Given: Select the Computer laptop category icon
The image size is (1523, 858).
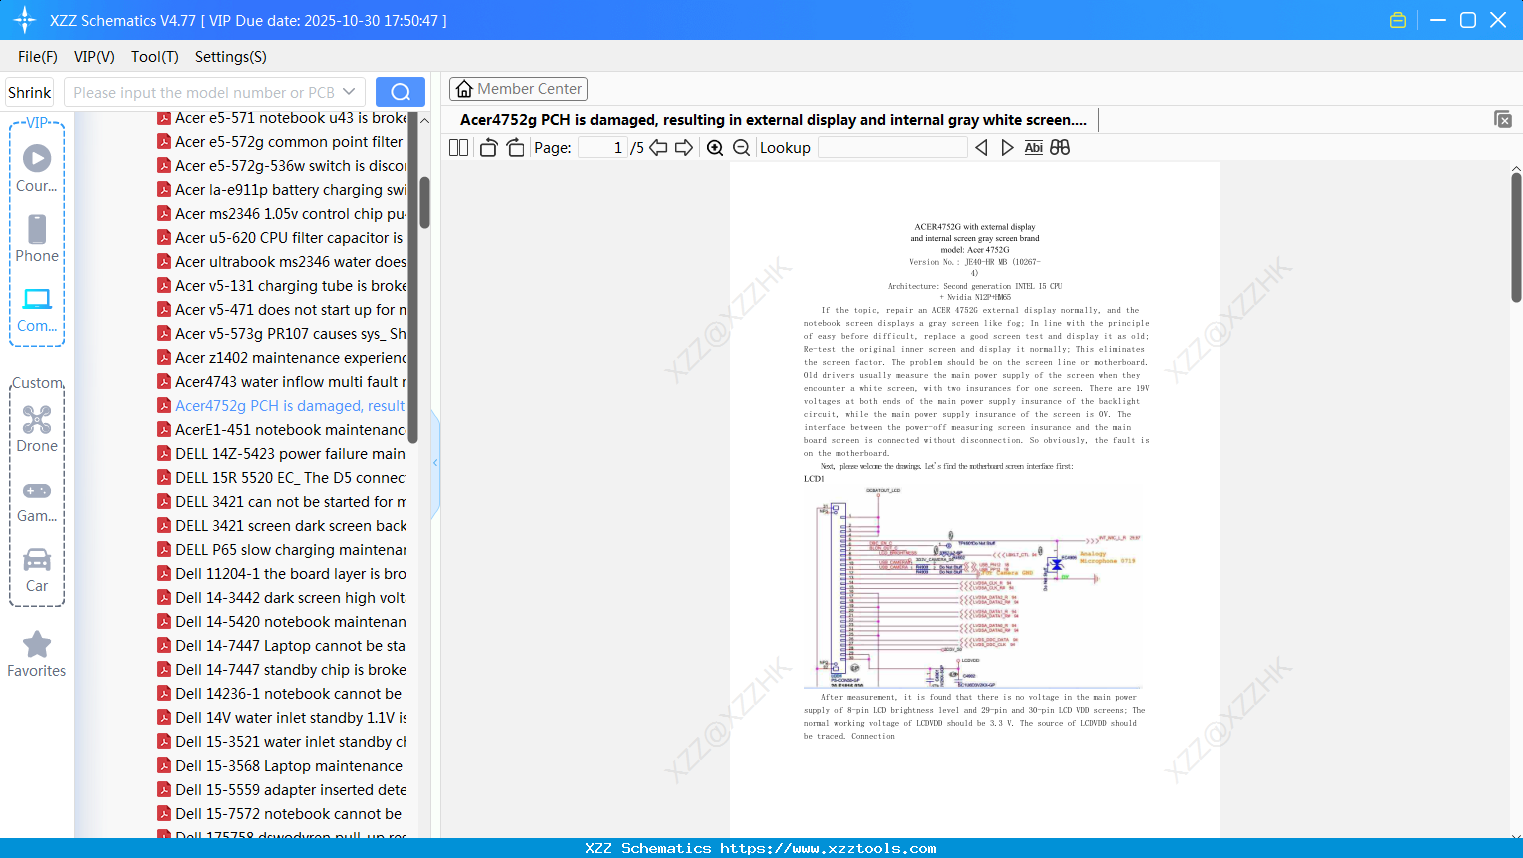Looking at the screenshot, I should point(37,299).
